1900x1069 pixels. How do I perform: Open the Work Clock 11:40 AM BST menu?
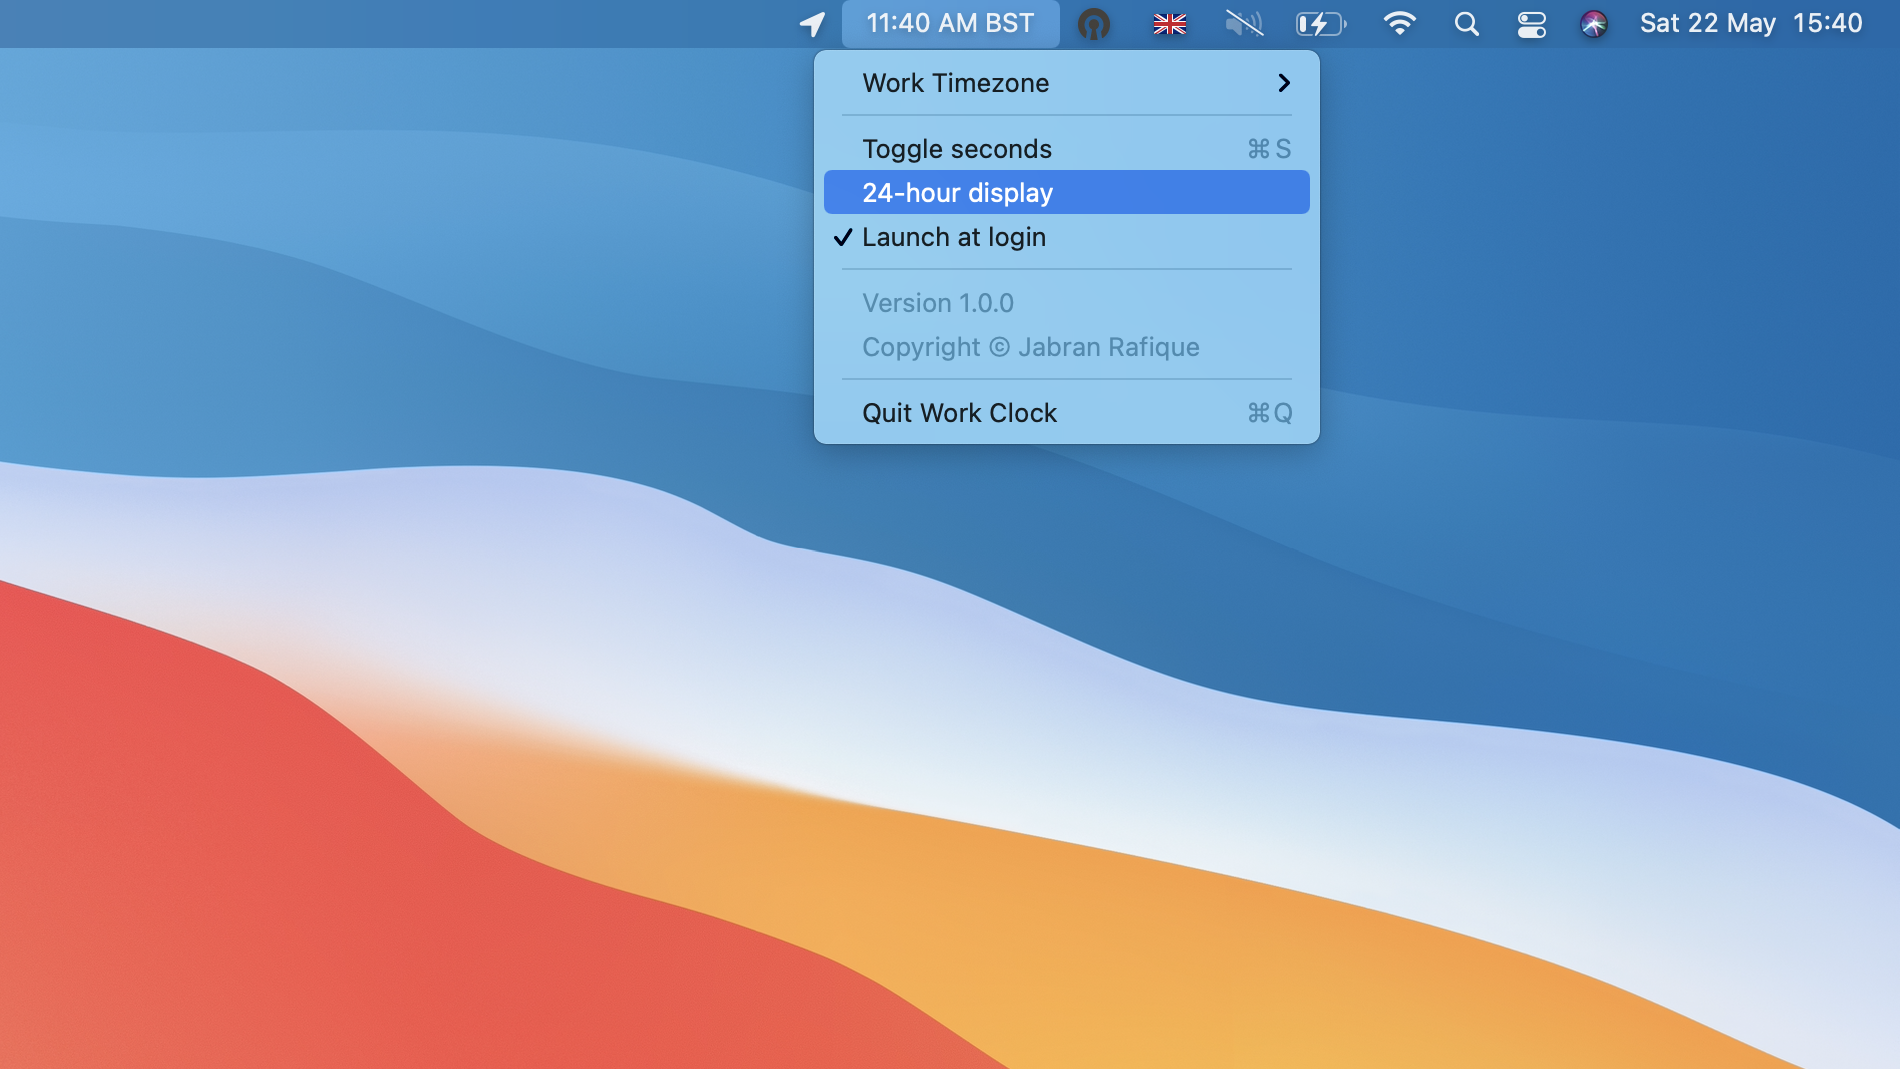pos(950,24)
